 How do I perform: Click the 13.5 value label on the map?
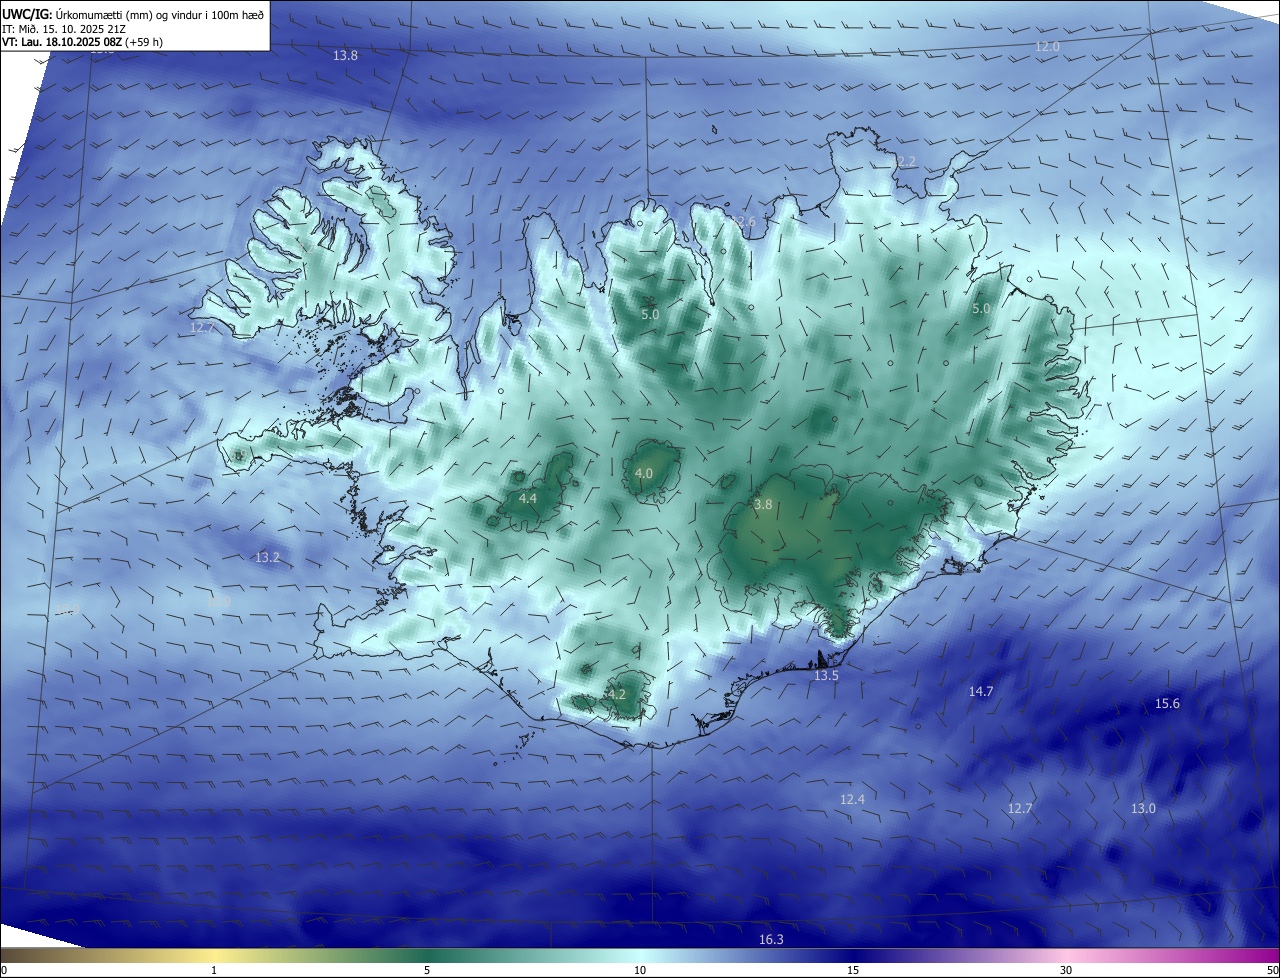(x=826, y=676)
